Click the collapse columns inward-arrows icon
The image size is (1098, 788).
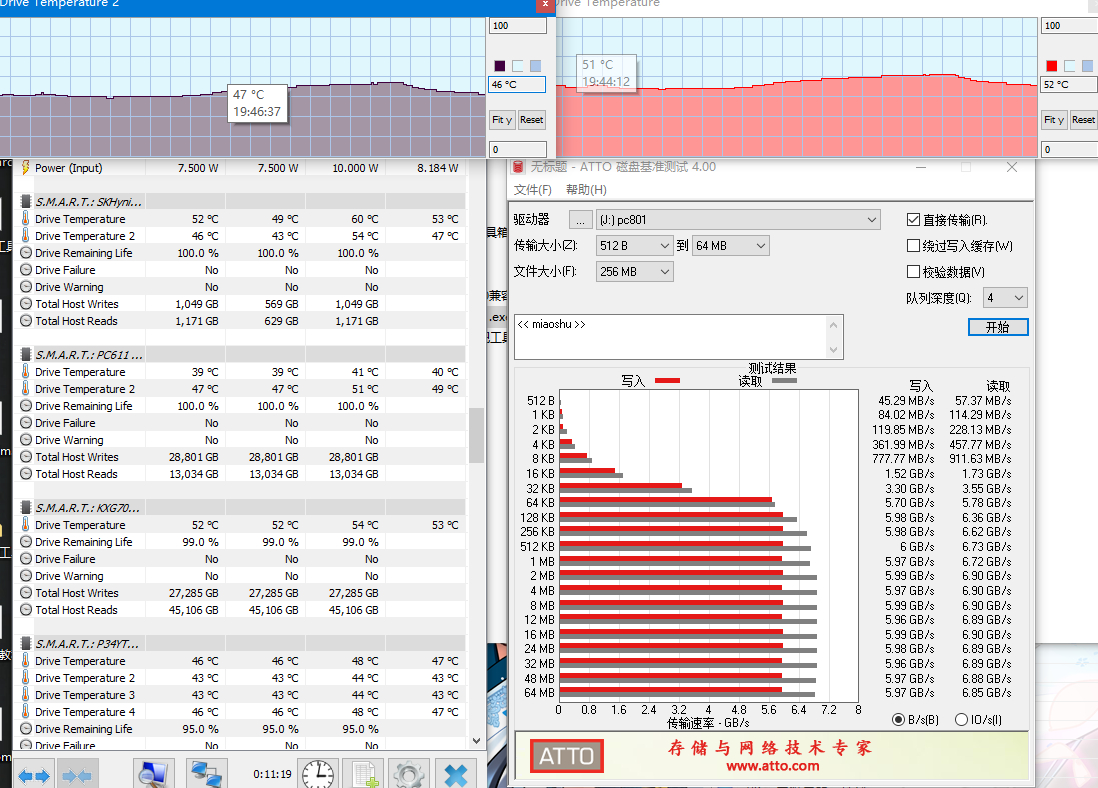[77, 775]
